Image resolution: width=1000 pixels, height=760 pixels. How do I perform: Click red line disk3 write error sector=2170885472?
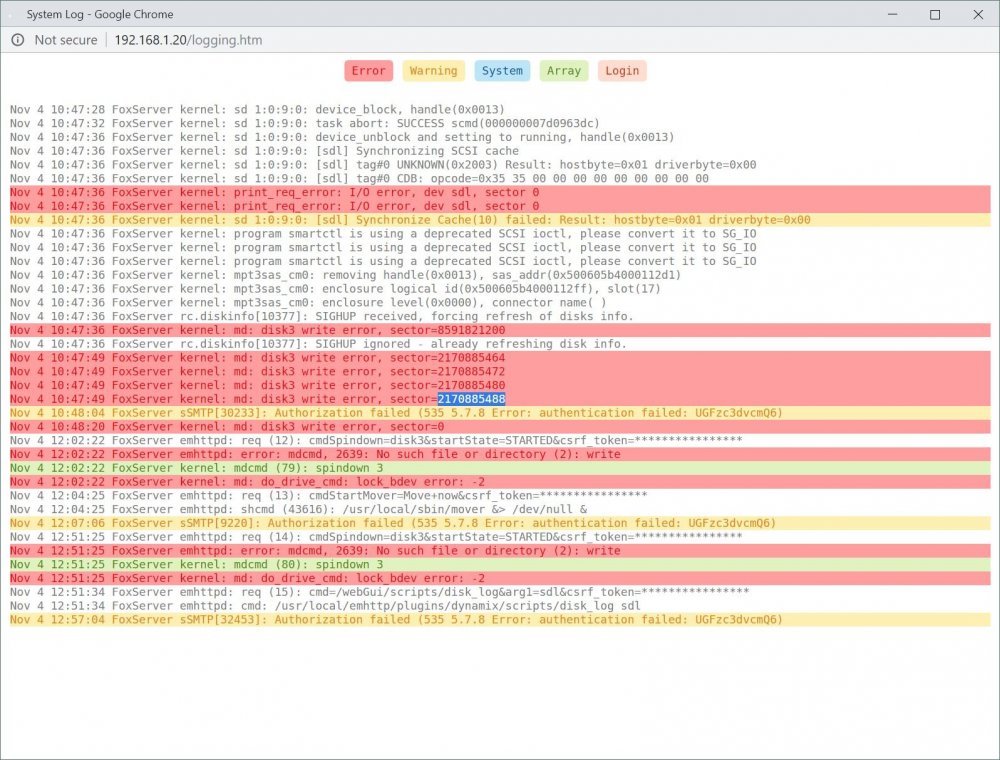click(x=500, y=372)
